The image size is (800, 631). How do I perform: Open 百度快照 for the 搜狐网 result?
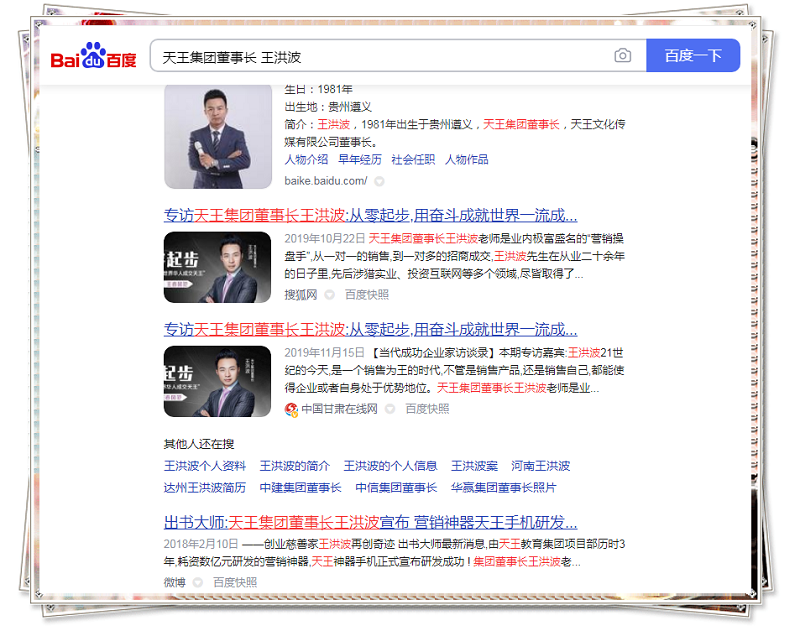pyautogui.click(x=367, y=295)
